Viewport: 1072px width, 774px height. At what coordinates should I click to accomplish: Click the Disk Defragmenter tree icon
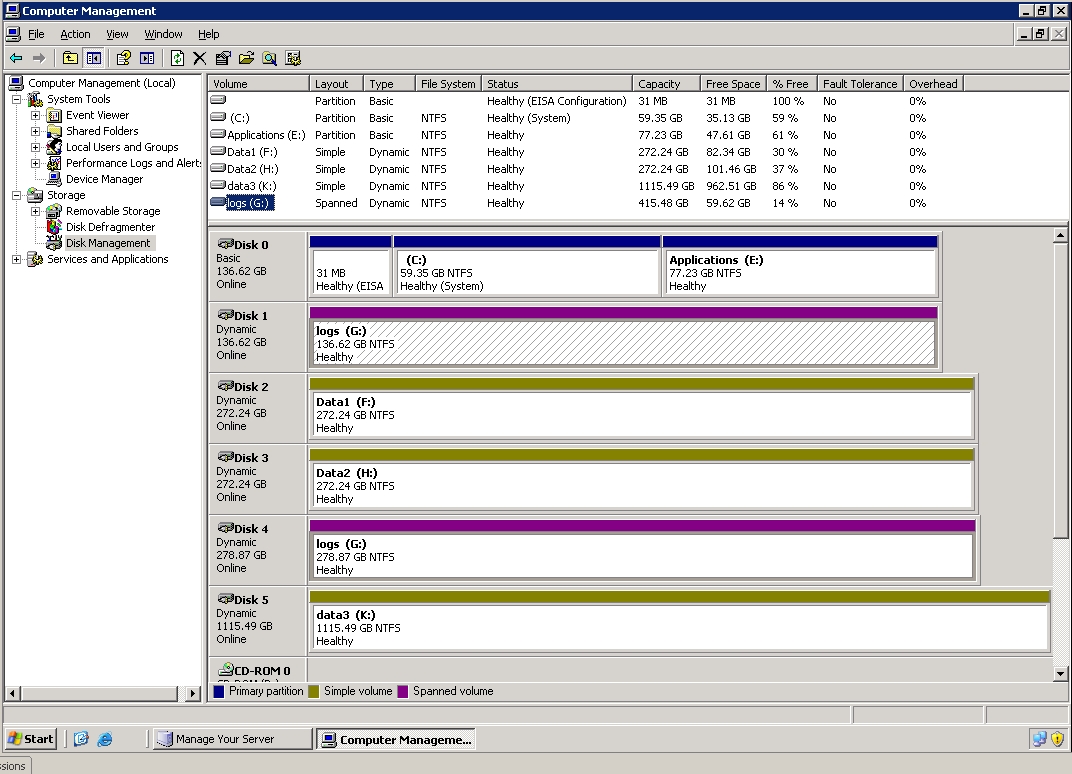pos(55,227)
